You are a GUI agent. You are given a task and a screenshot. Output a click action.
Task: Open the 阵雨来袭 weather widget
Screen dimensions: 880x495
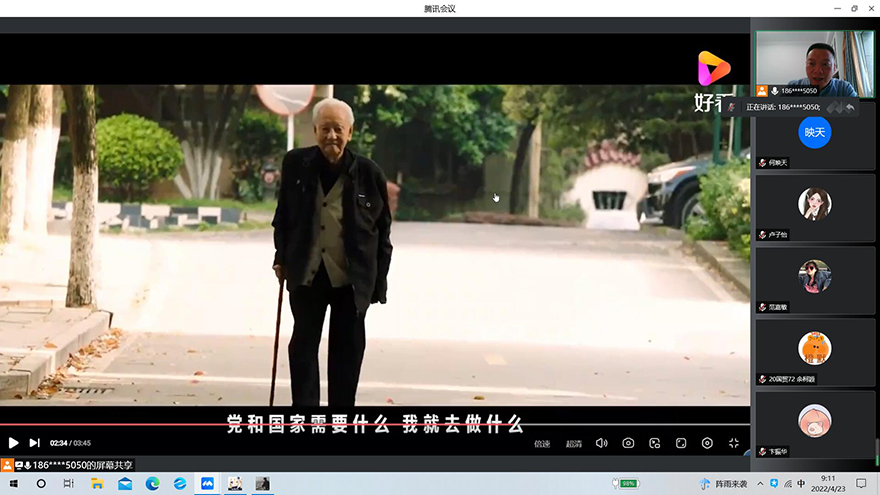tap(724, 484)
